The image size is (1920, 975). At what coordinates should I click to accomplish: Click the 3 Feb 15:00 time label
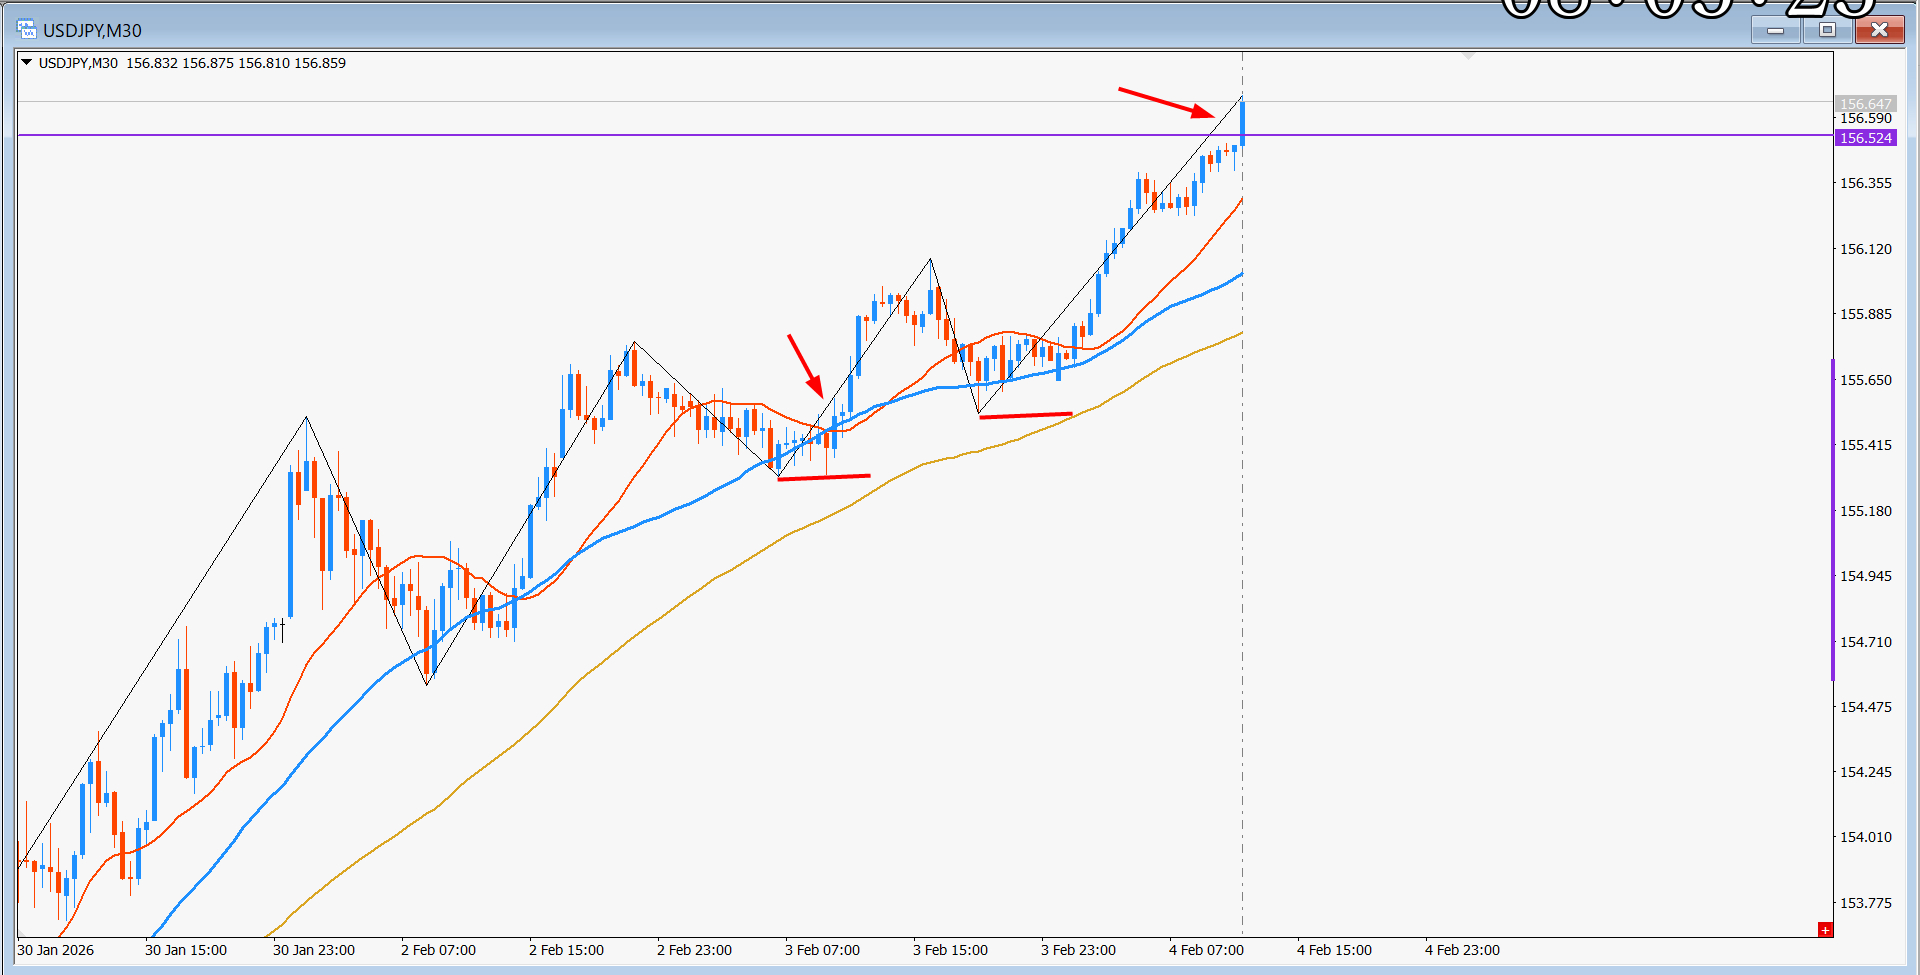[950, 950]
